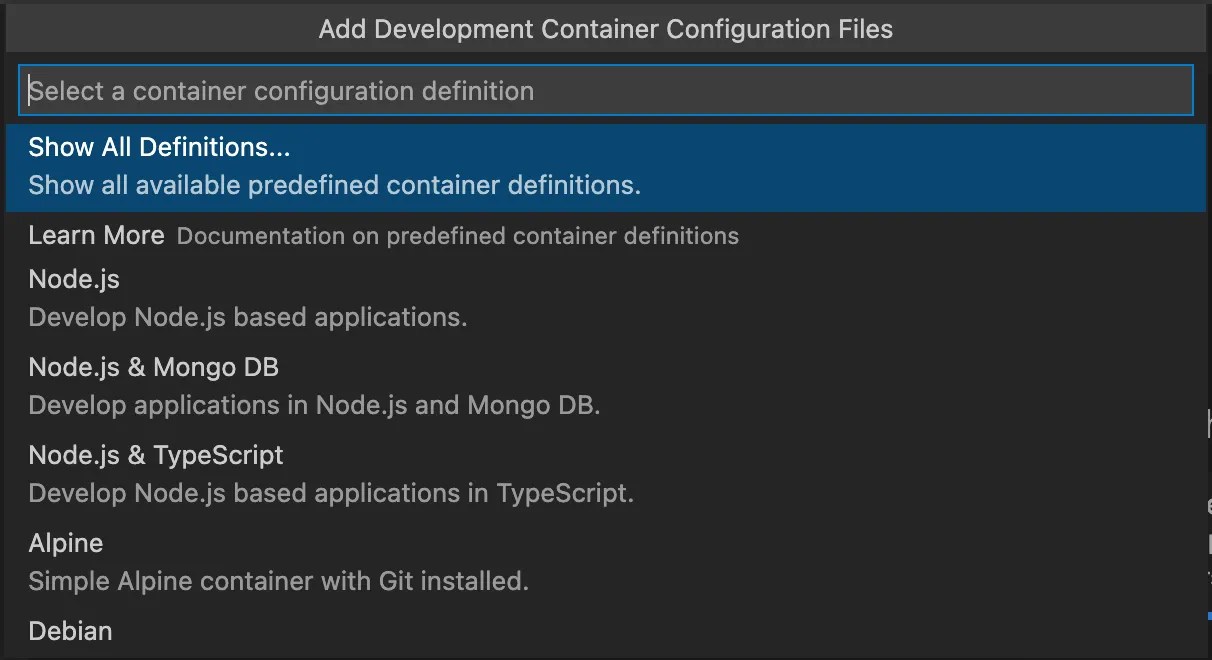This screenshot has height=660, width=1212.
Task: Click the 'TypeScript' word in item title
Action: click(218, 456)
